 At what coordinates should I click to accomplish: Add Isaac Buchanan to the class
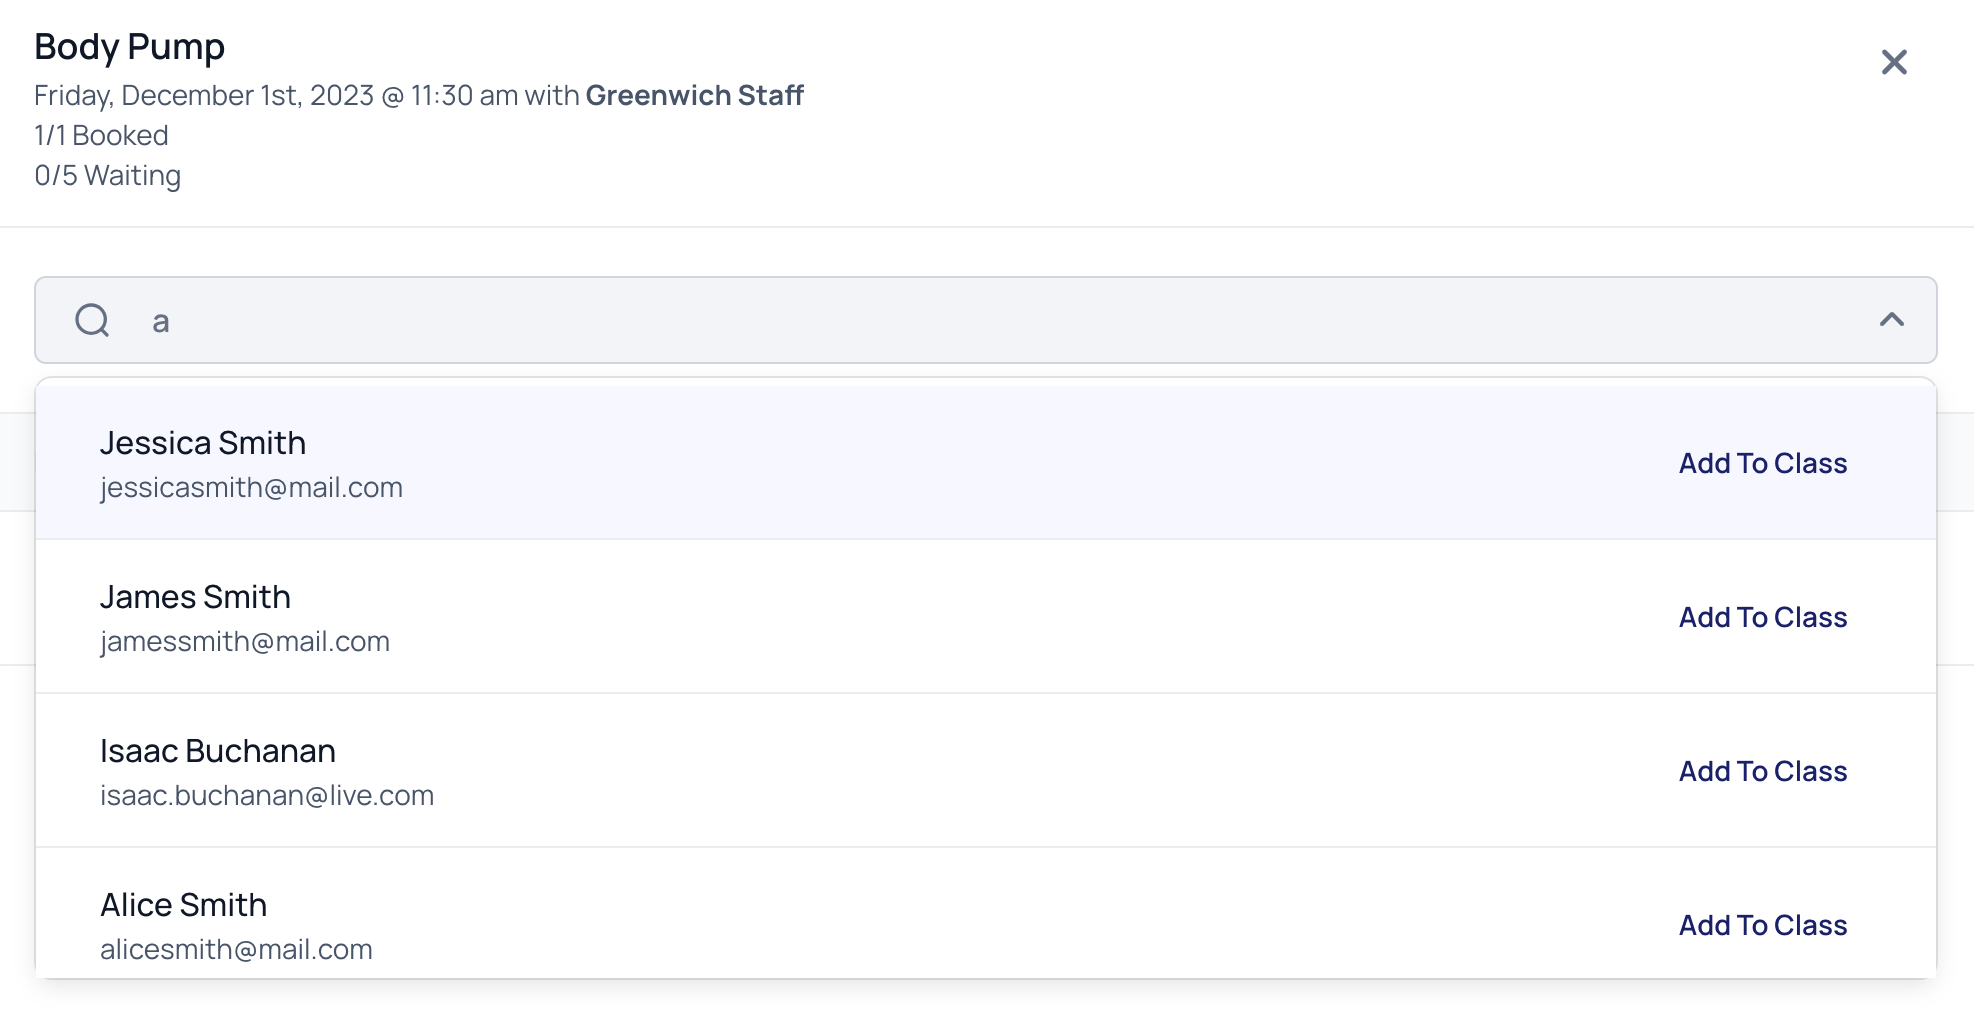pyautogui.click(x=1762, y=771)
